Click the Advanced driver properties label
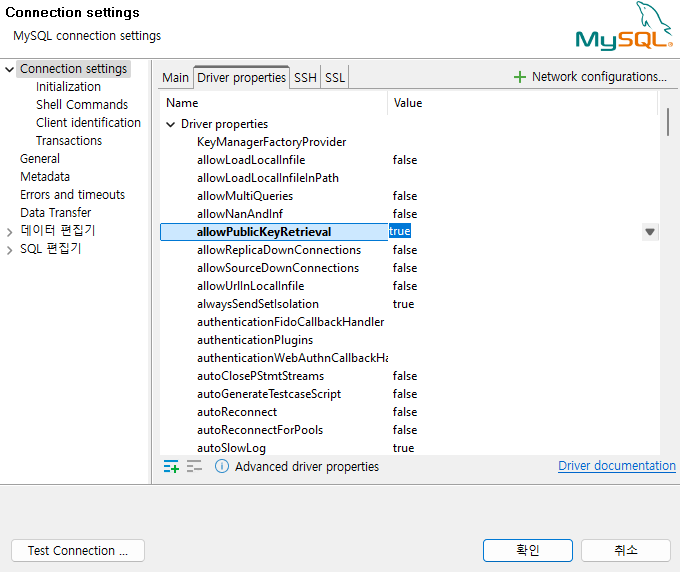The height and width of the screenshot is (572, 680). coord(307,467)
